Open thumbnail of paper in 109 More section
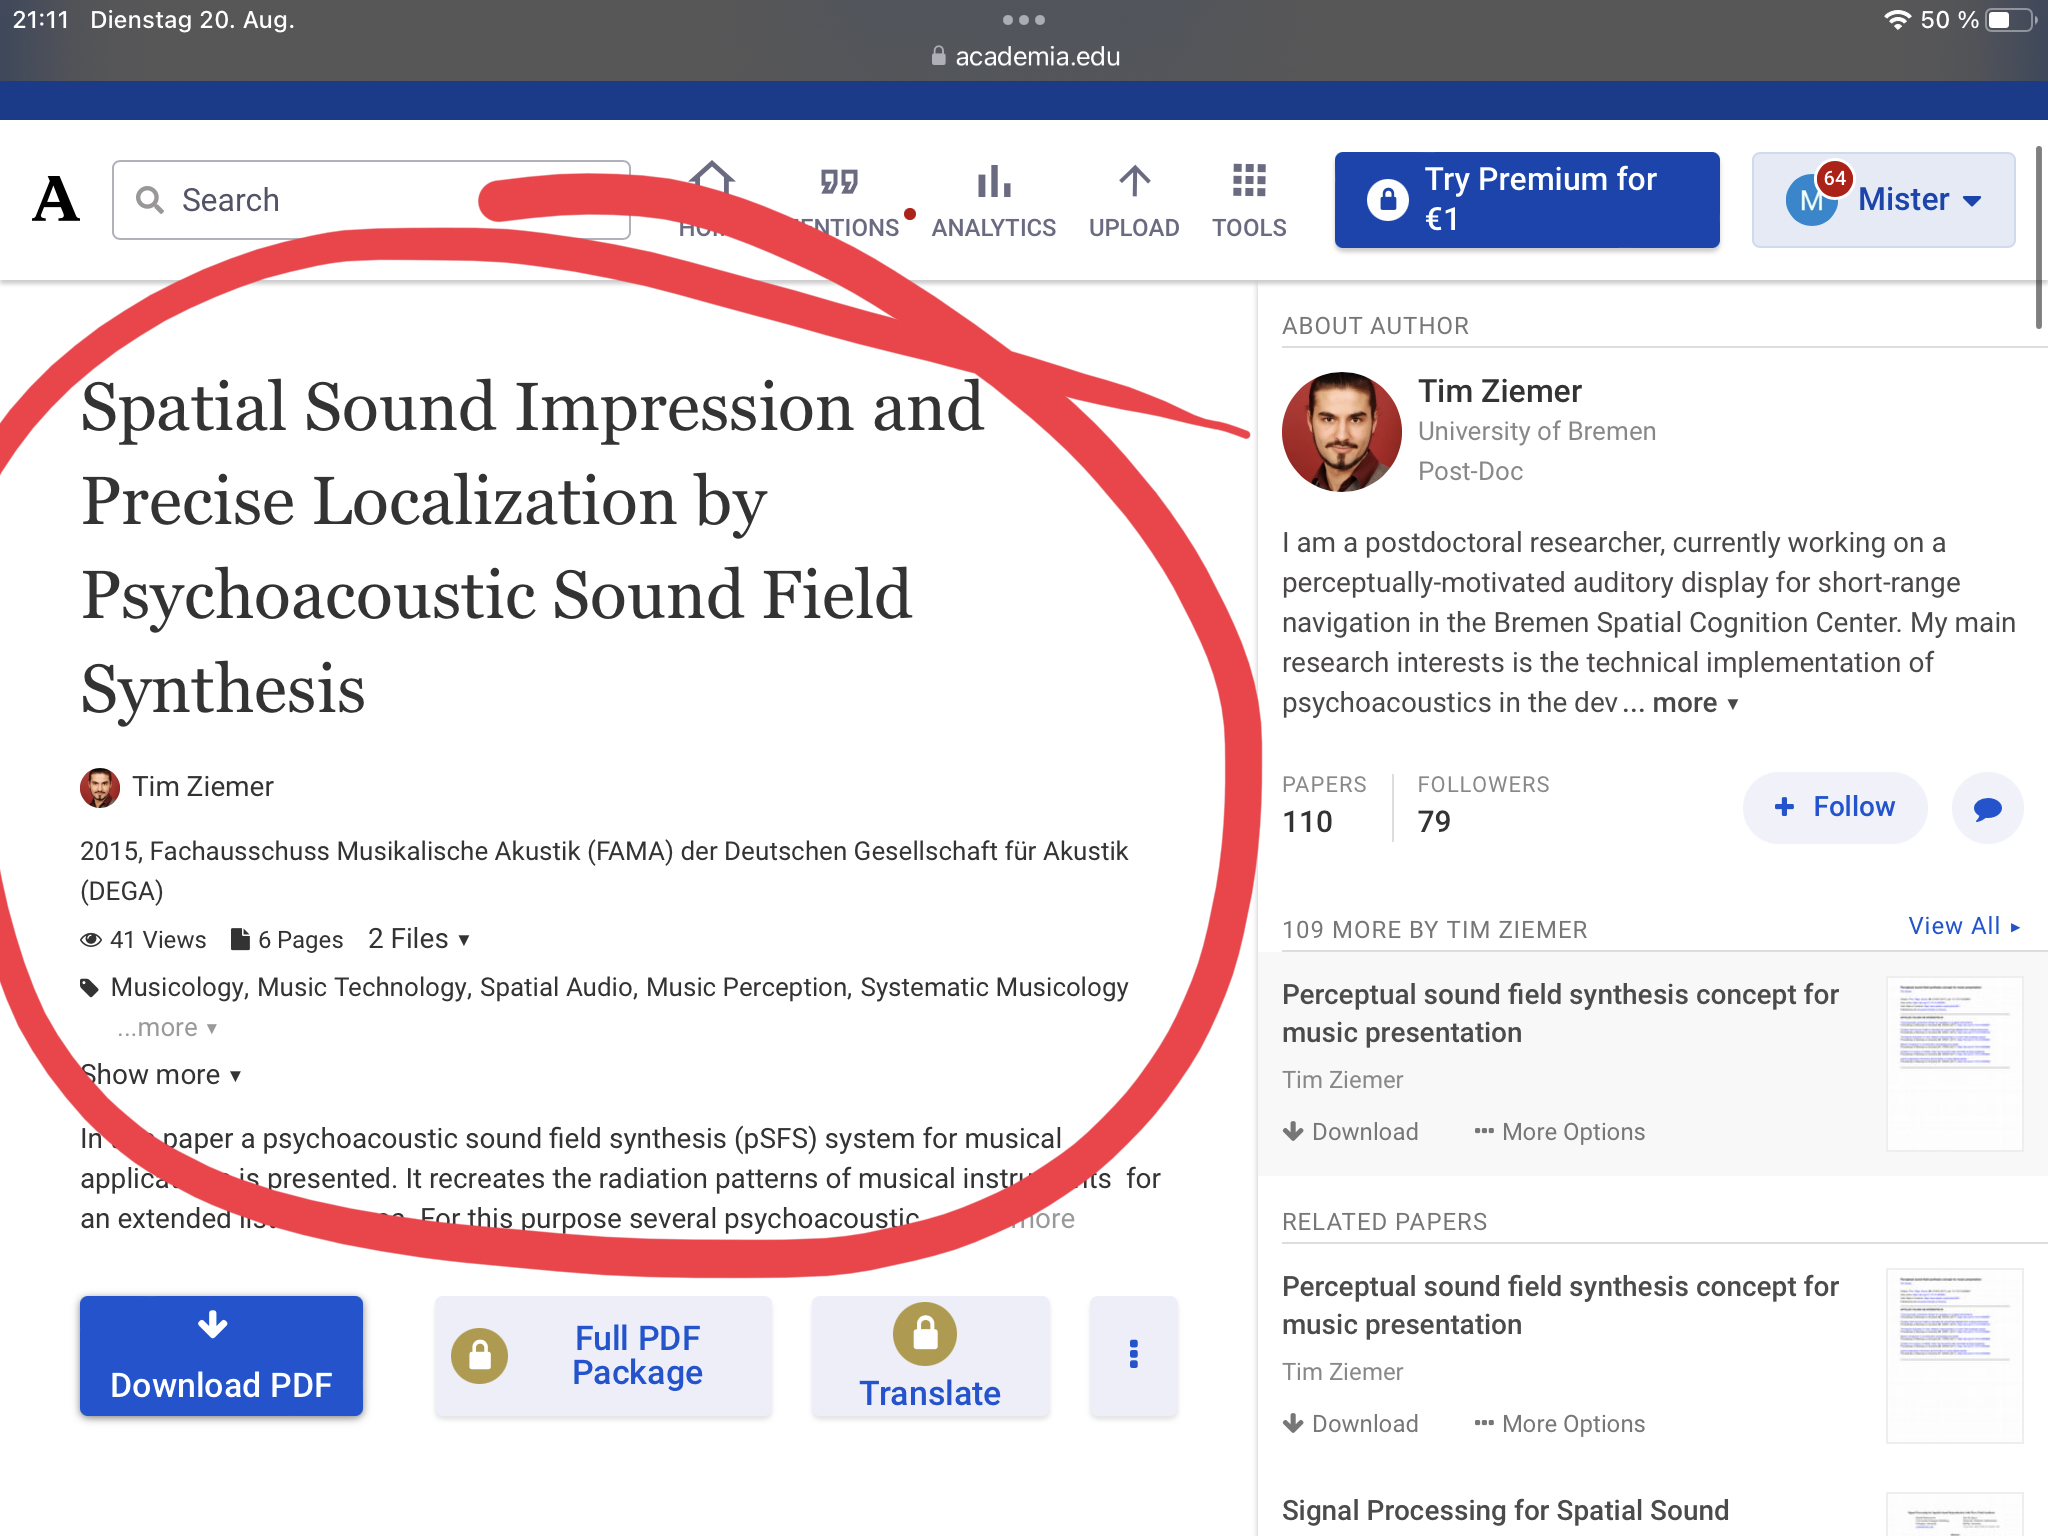The width and height of the screenshot is (2048, 1536). click(1954, 1064)
